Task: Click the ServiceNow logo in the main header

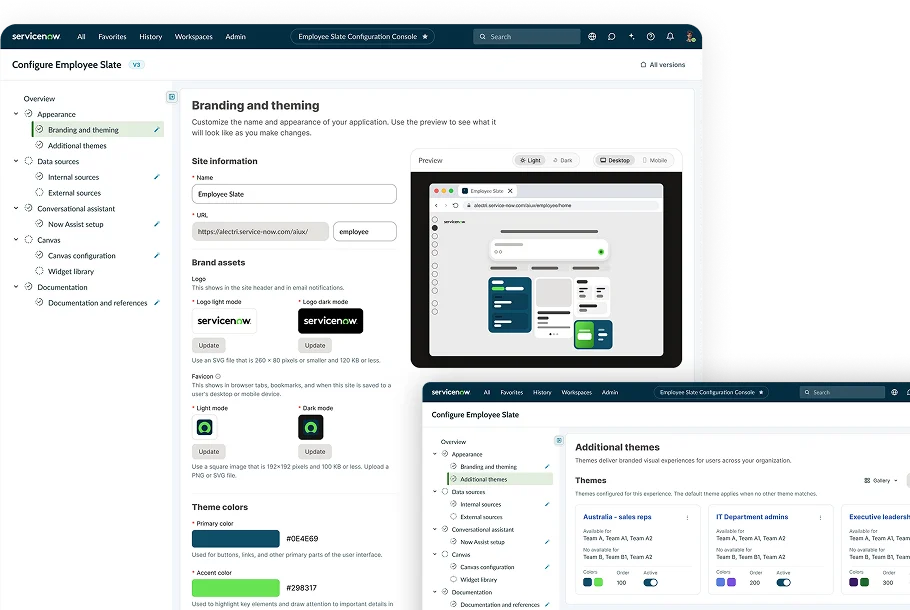Action: click(x=36, y=36)
